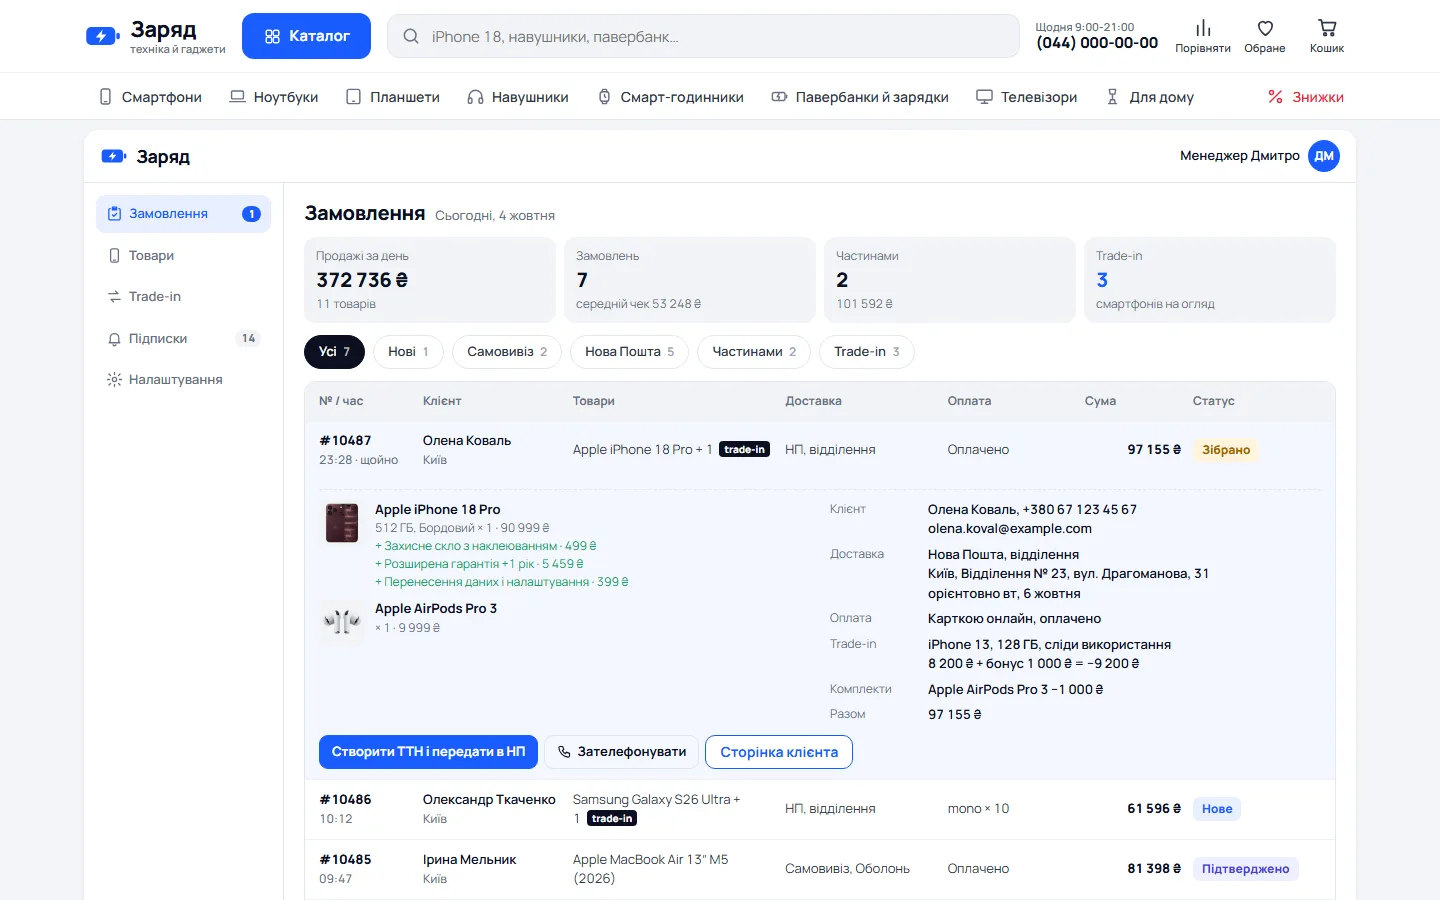Collapse order #10487 row
This screenshot has width=1440, height=900.
819,450
